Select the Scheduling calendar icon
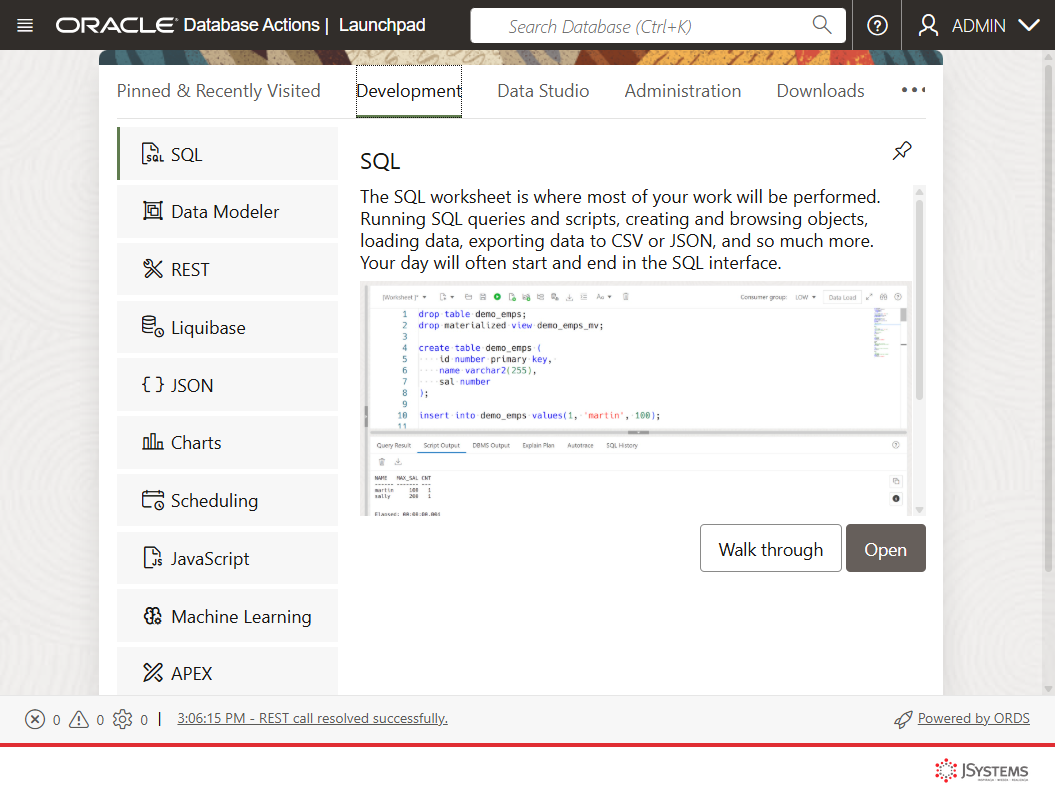This screenshot has height=798, width=1055. (x=153, y=500)
